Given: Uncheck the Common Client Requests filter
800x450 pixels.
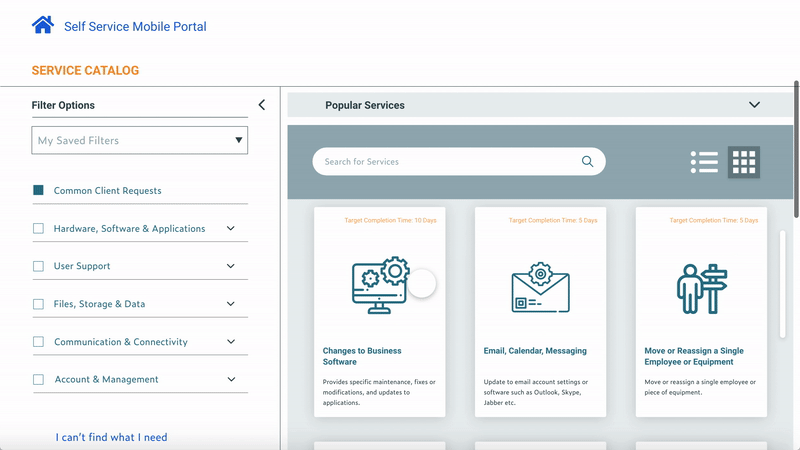Looking at the screenshot, I should 38,190.
